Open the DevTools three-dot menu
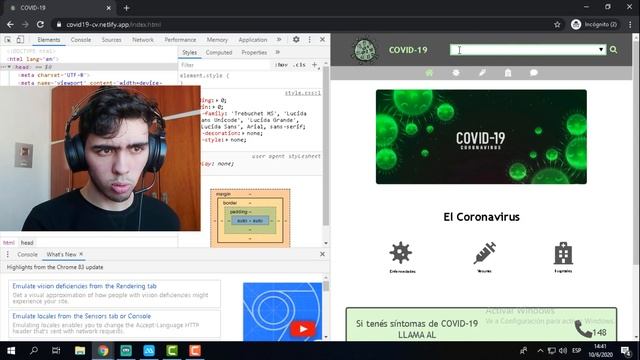The image size is (640, 360). pos(309,40)
